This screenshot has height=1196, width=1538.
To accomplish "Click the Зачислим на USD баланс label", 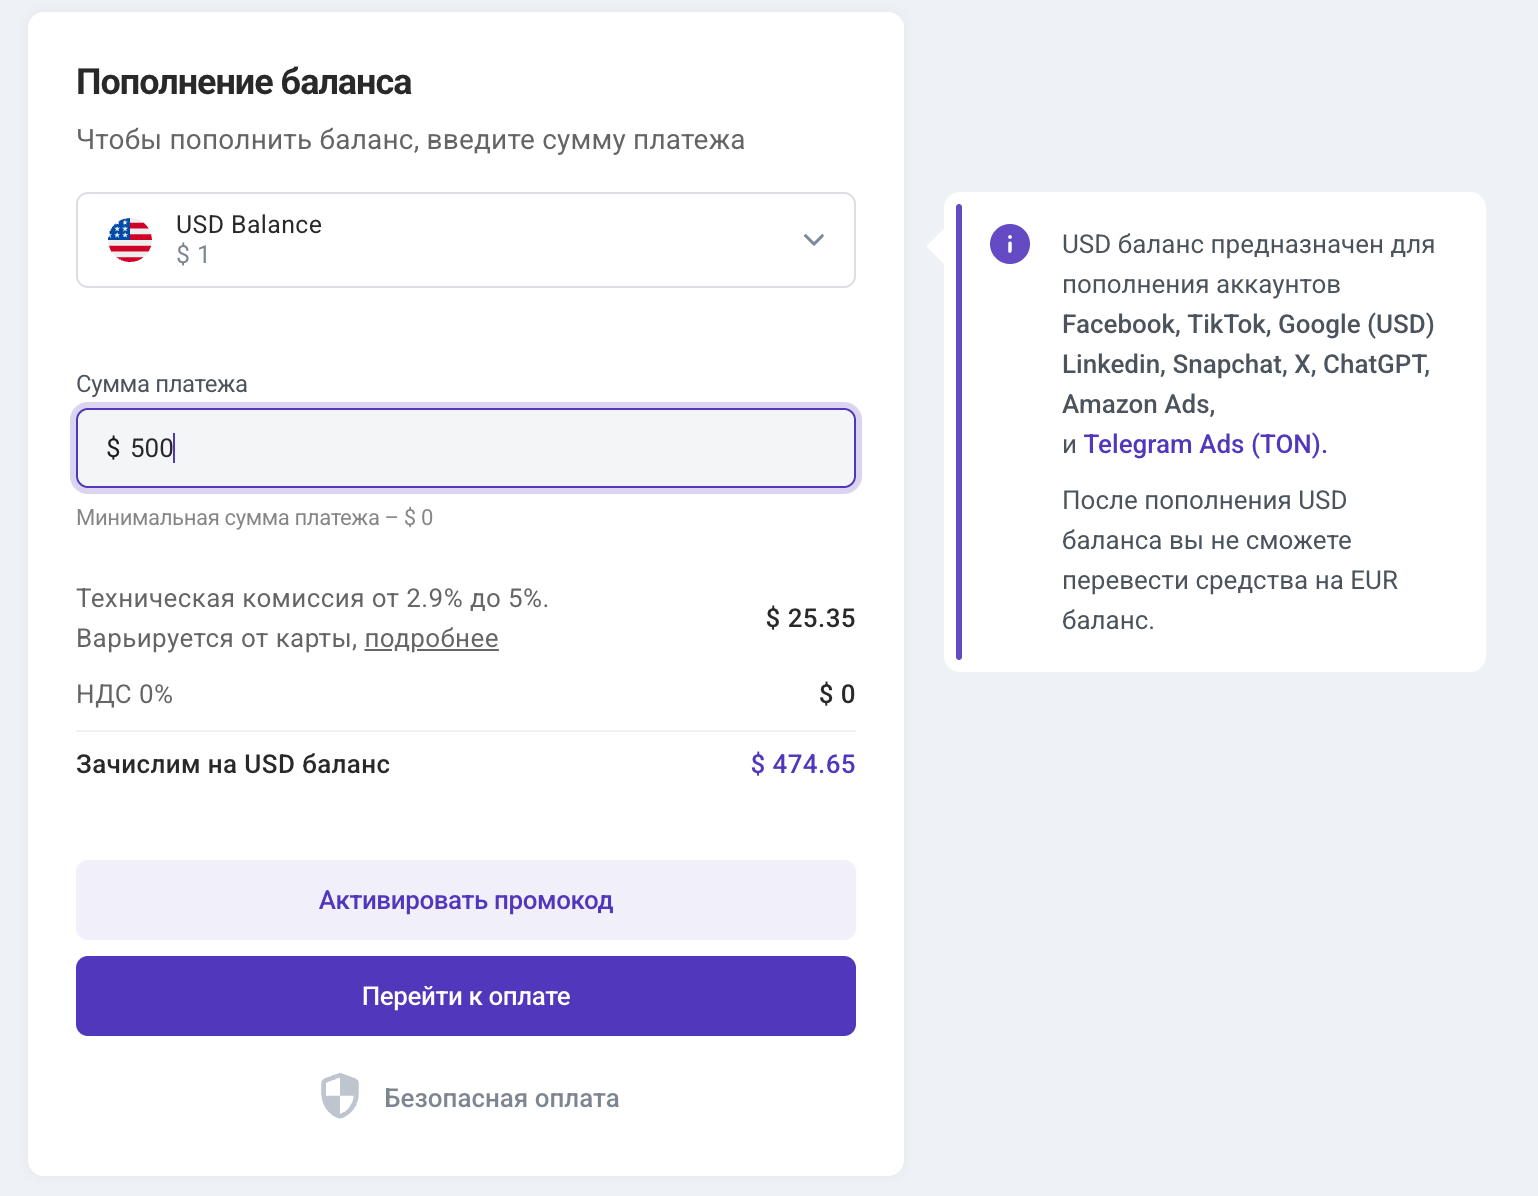I will point(233,764).
